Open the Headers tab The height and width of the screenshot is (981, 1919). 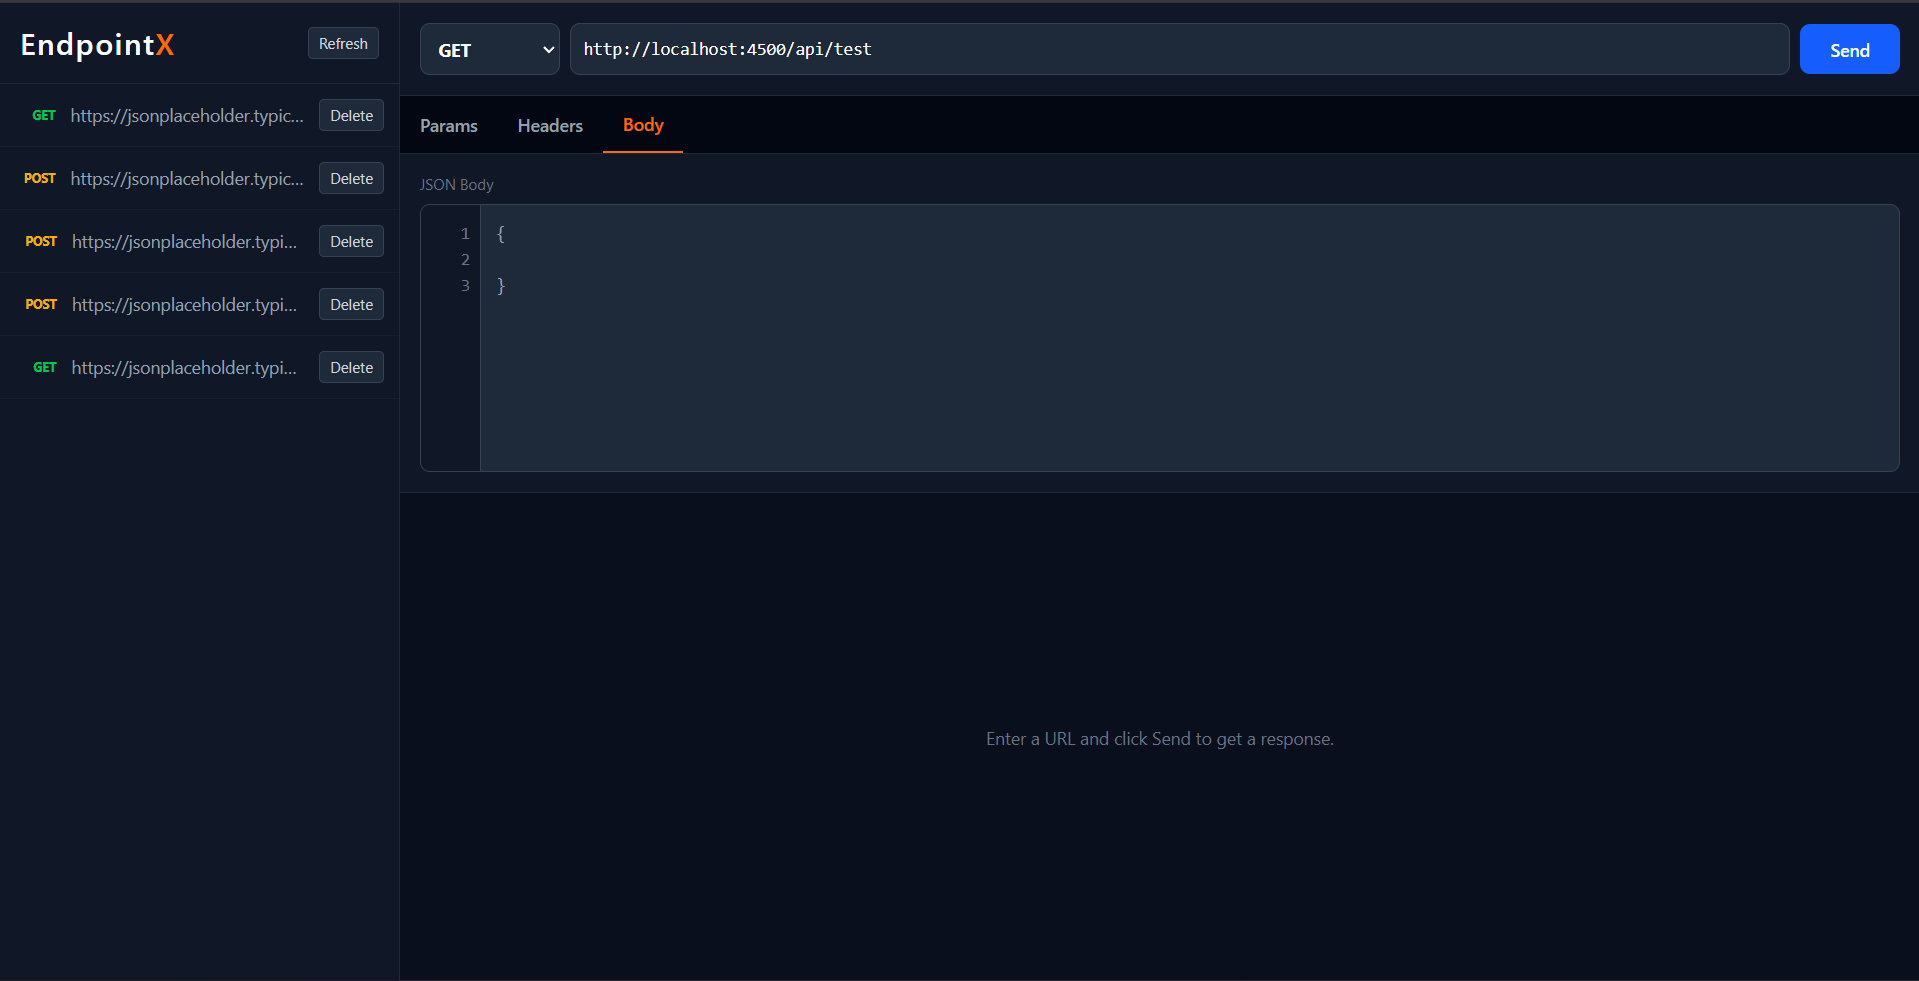tap(549, 125)
